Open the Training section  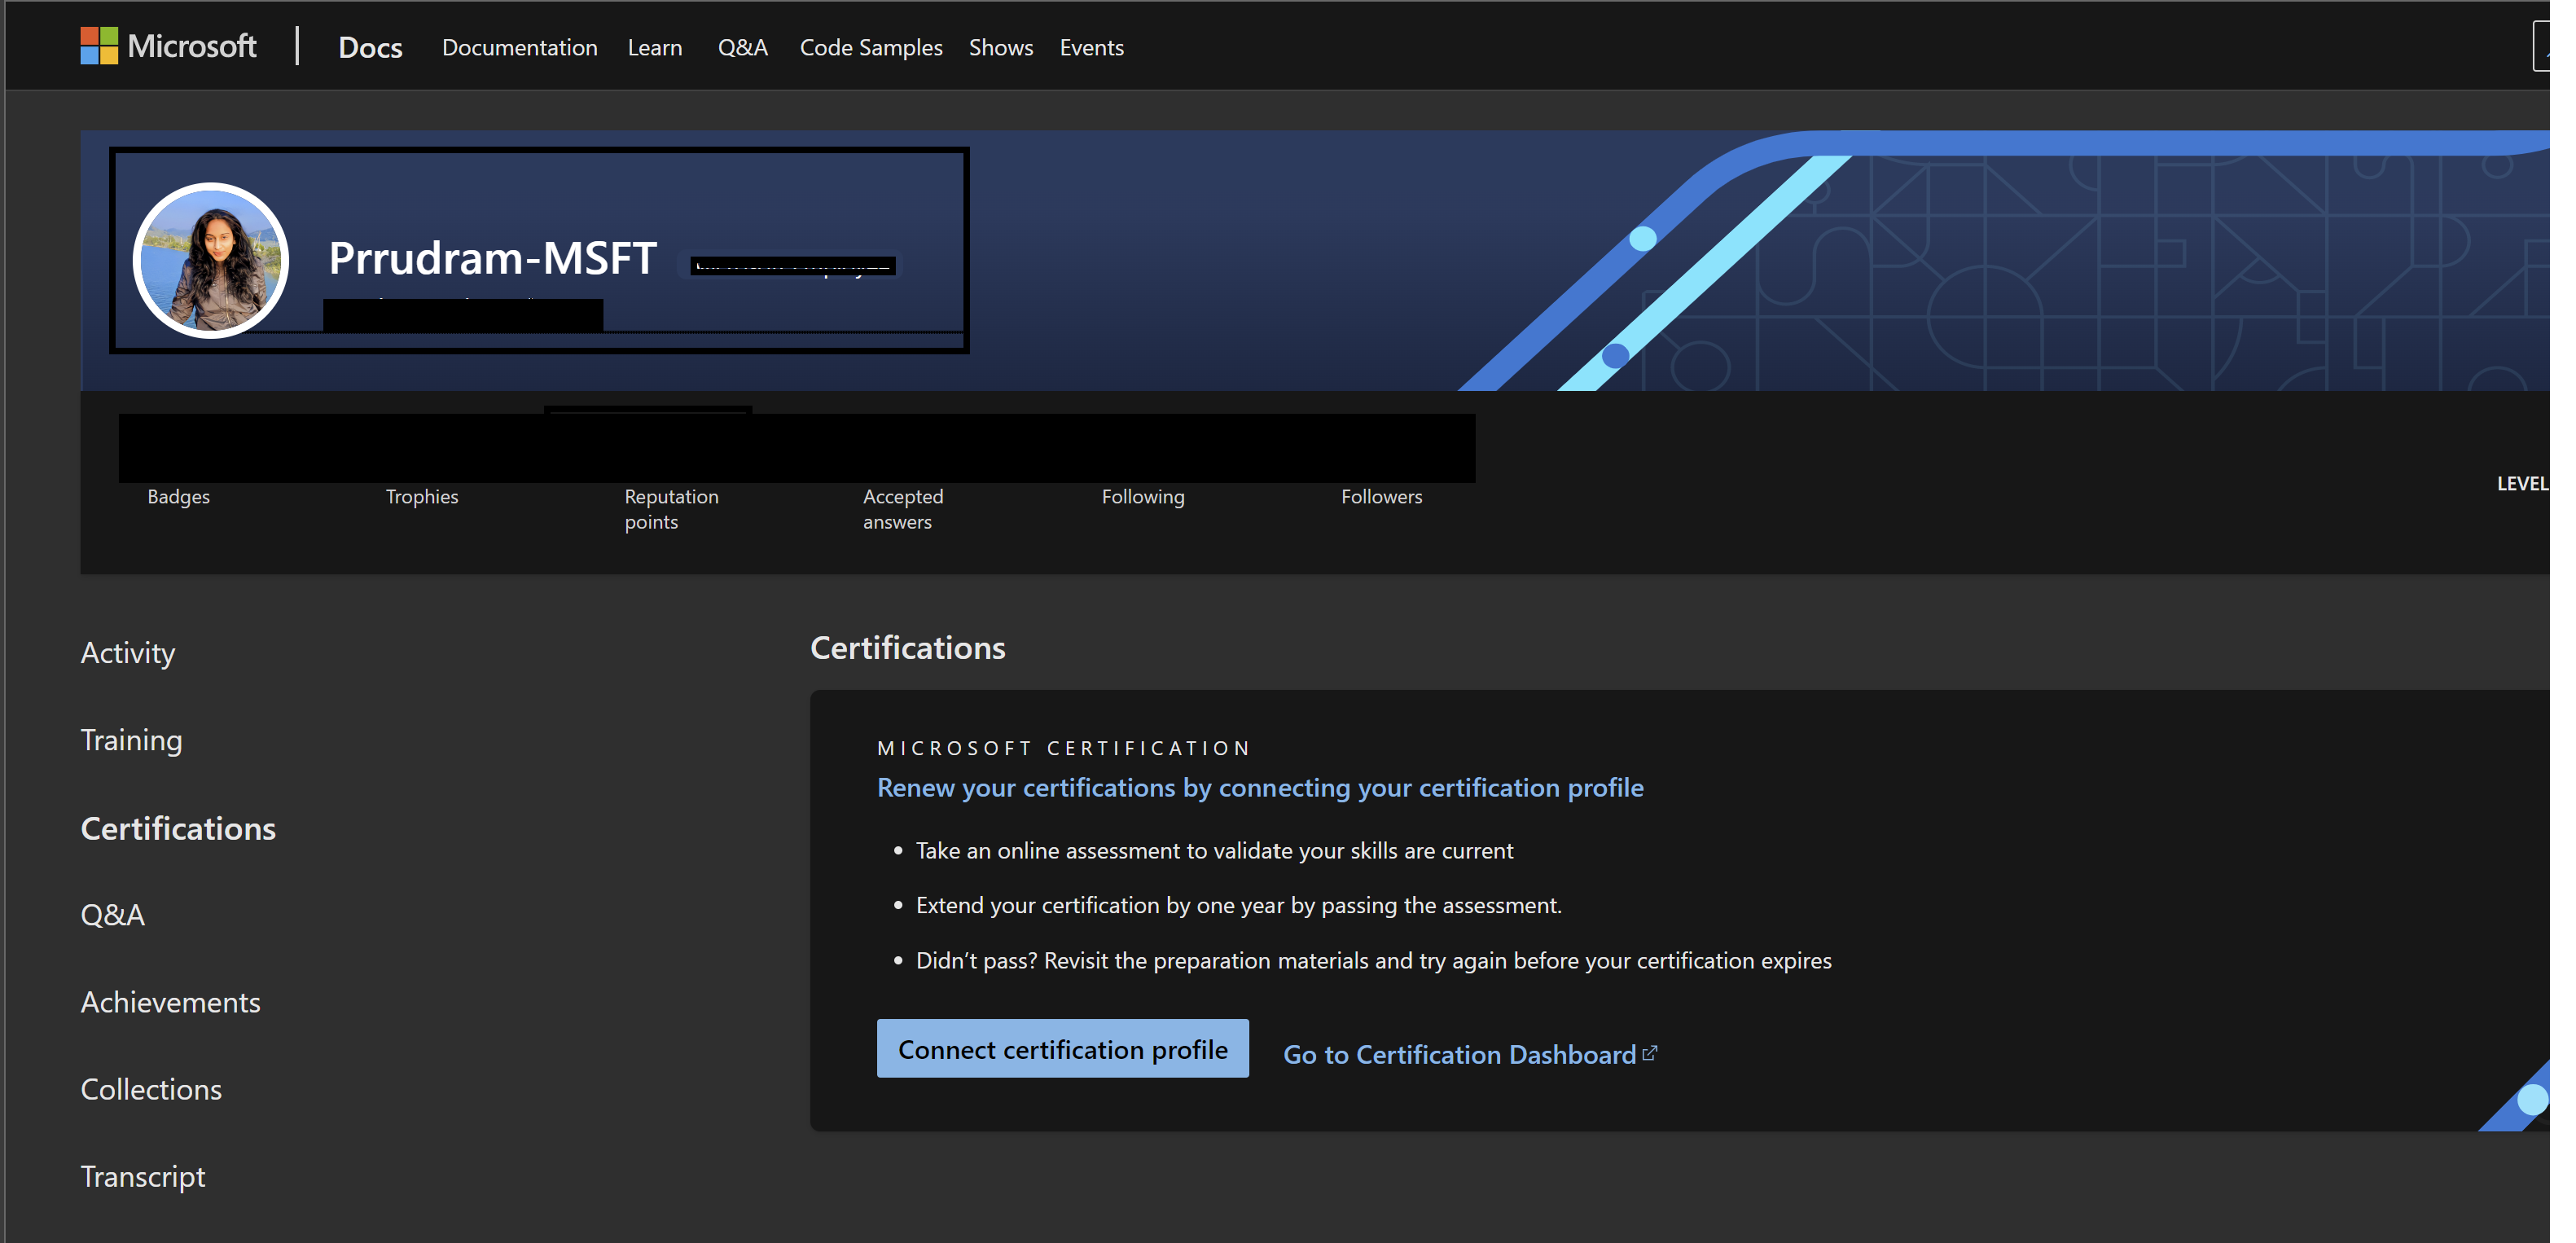131,740
